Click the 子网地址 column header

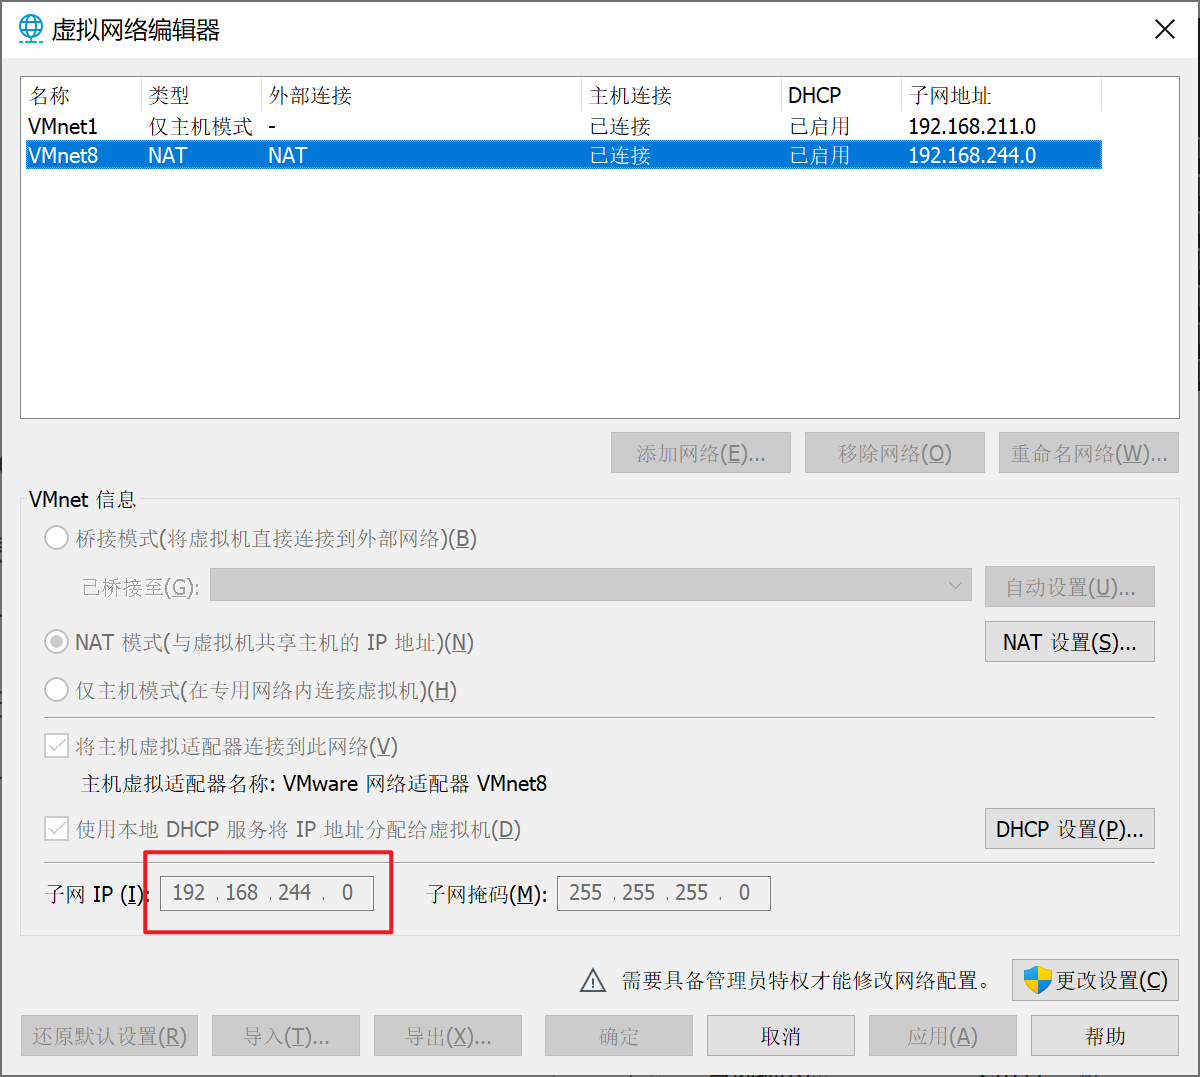pyautogui.click(x=950, y=96)
